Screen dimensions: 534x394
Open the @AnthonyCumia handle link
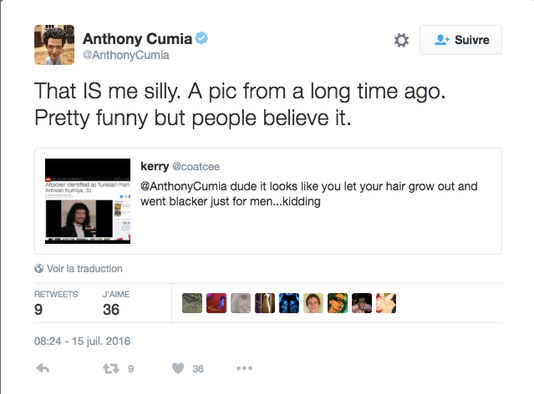coord(126,55)
